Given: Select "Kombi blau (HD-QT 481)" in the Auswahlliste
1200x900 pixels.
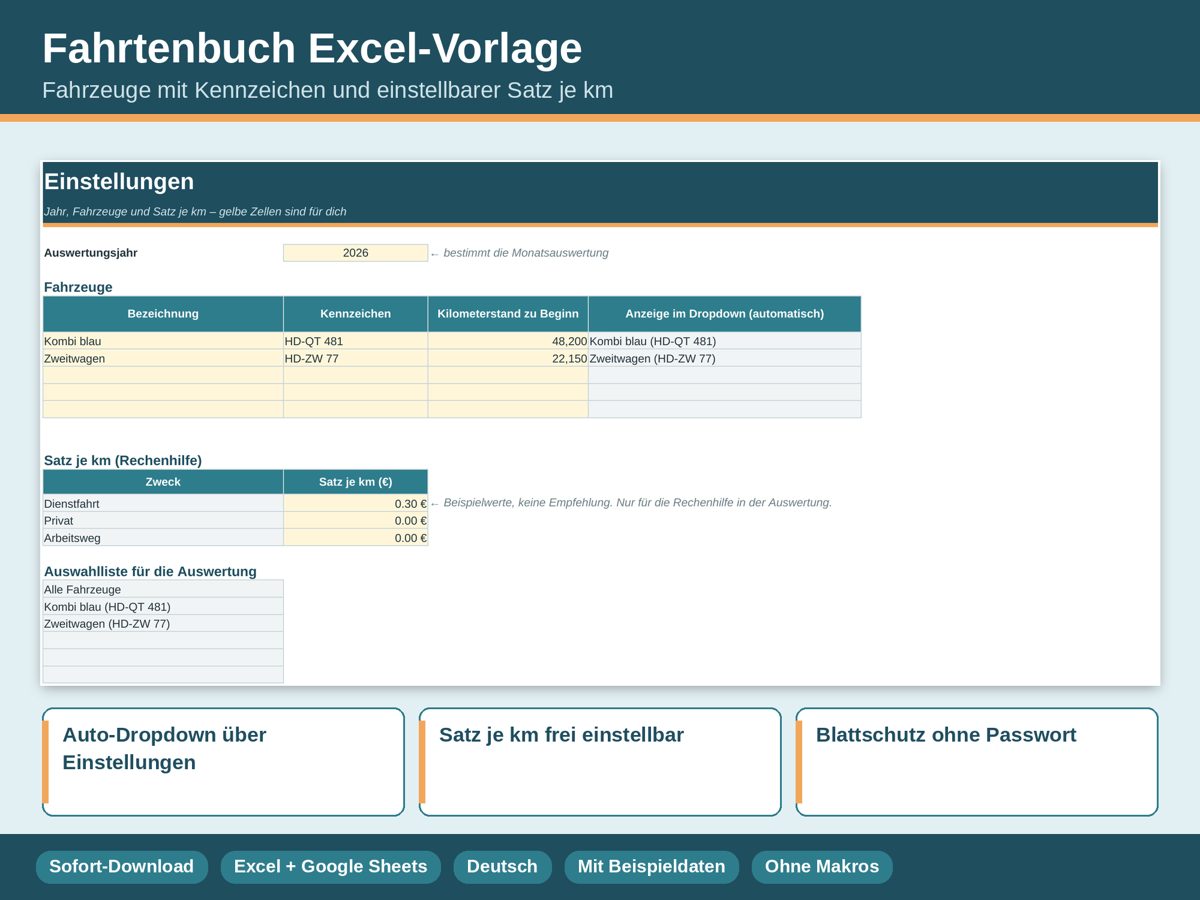Looking at the screenshot, I should pyautogui.click(x=163, y=607).
